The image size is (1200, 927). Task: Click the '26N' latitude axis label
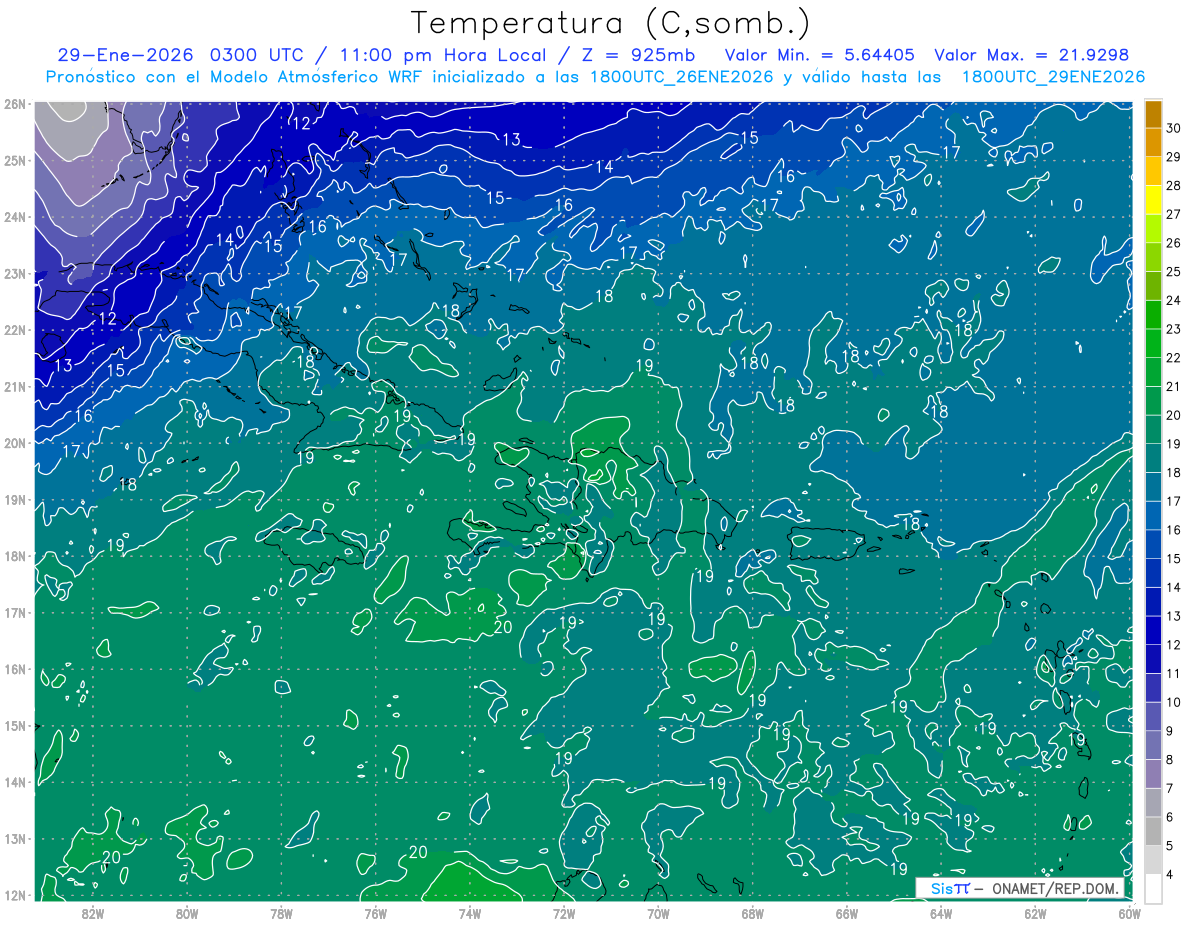pos(15,104)
